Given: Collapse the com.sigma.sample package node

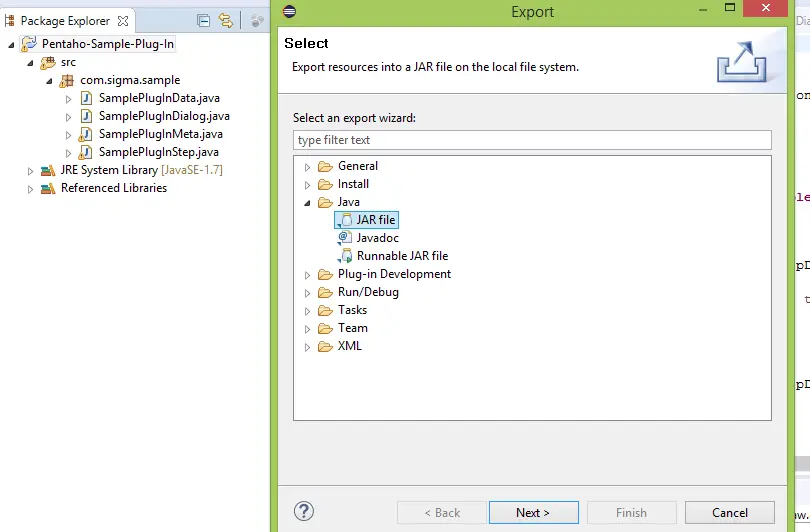Looking at the screenshot, I should [x=49, y=81].
